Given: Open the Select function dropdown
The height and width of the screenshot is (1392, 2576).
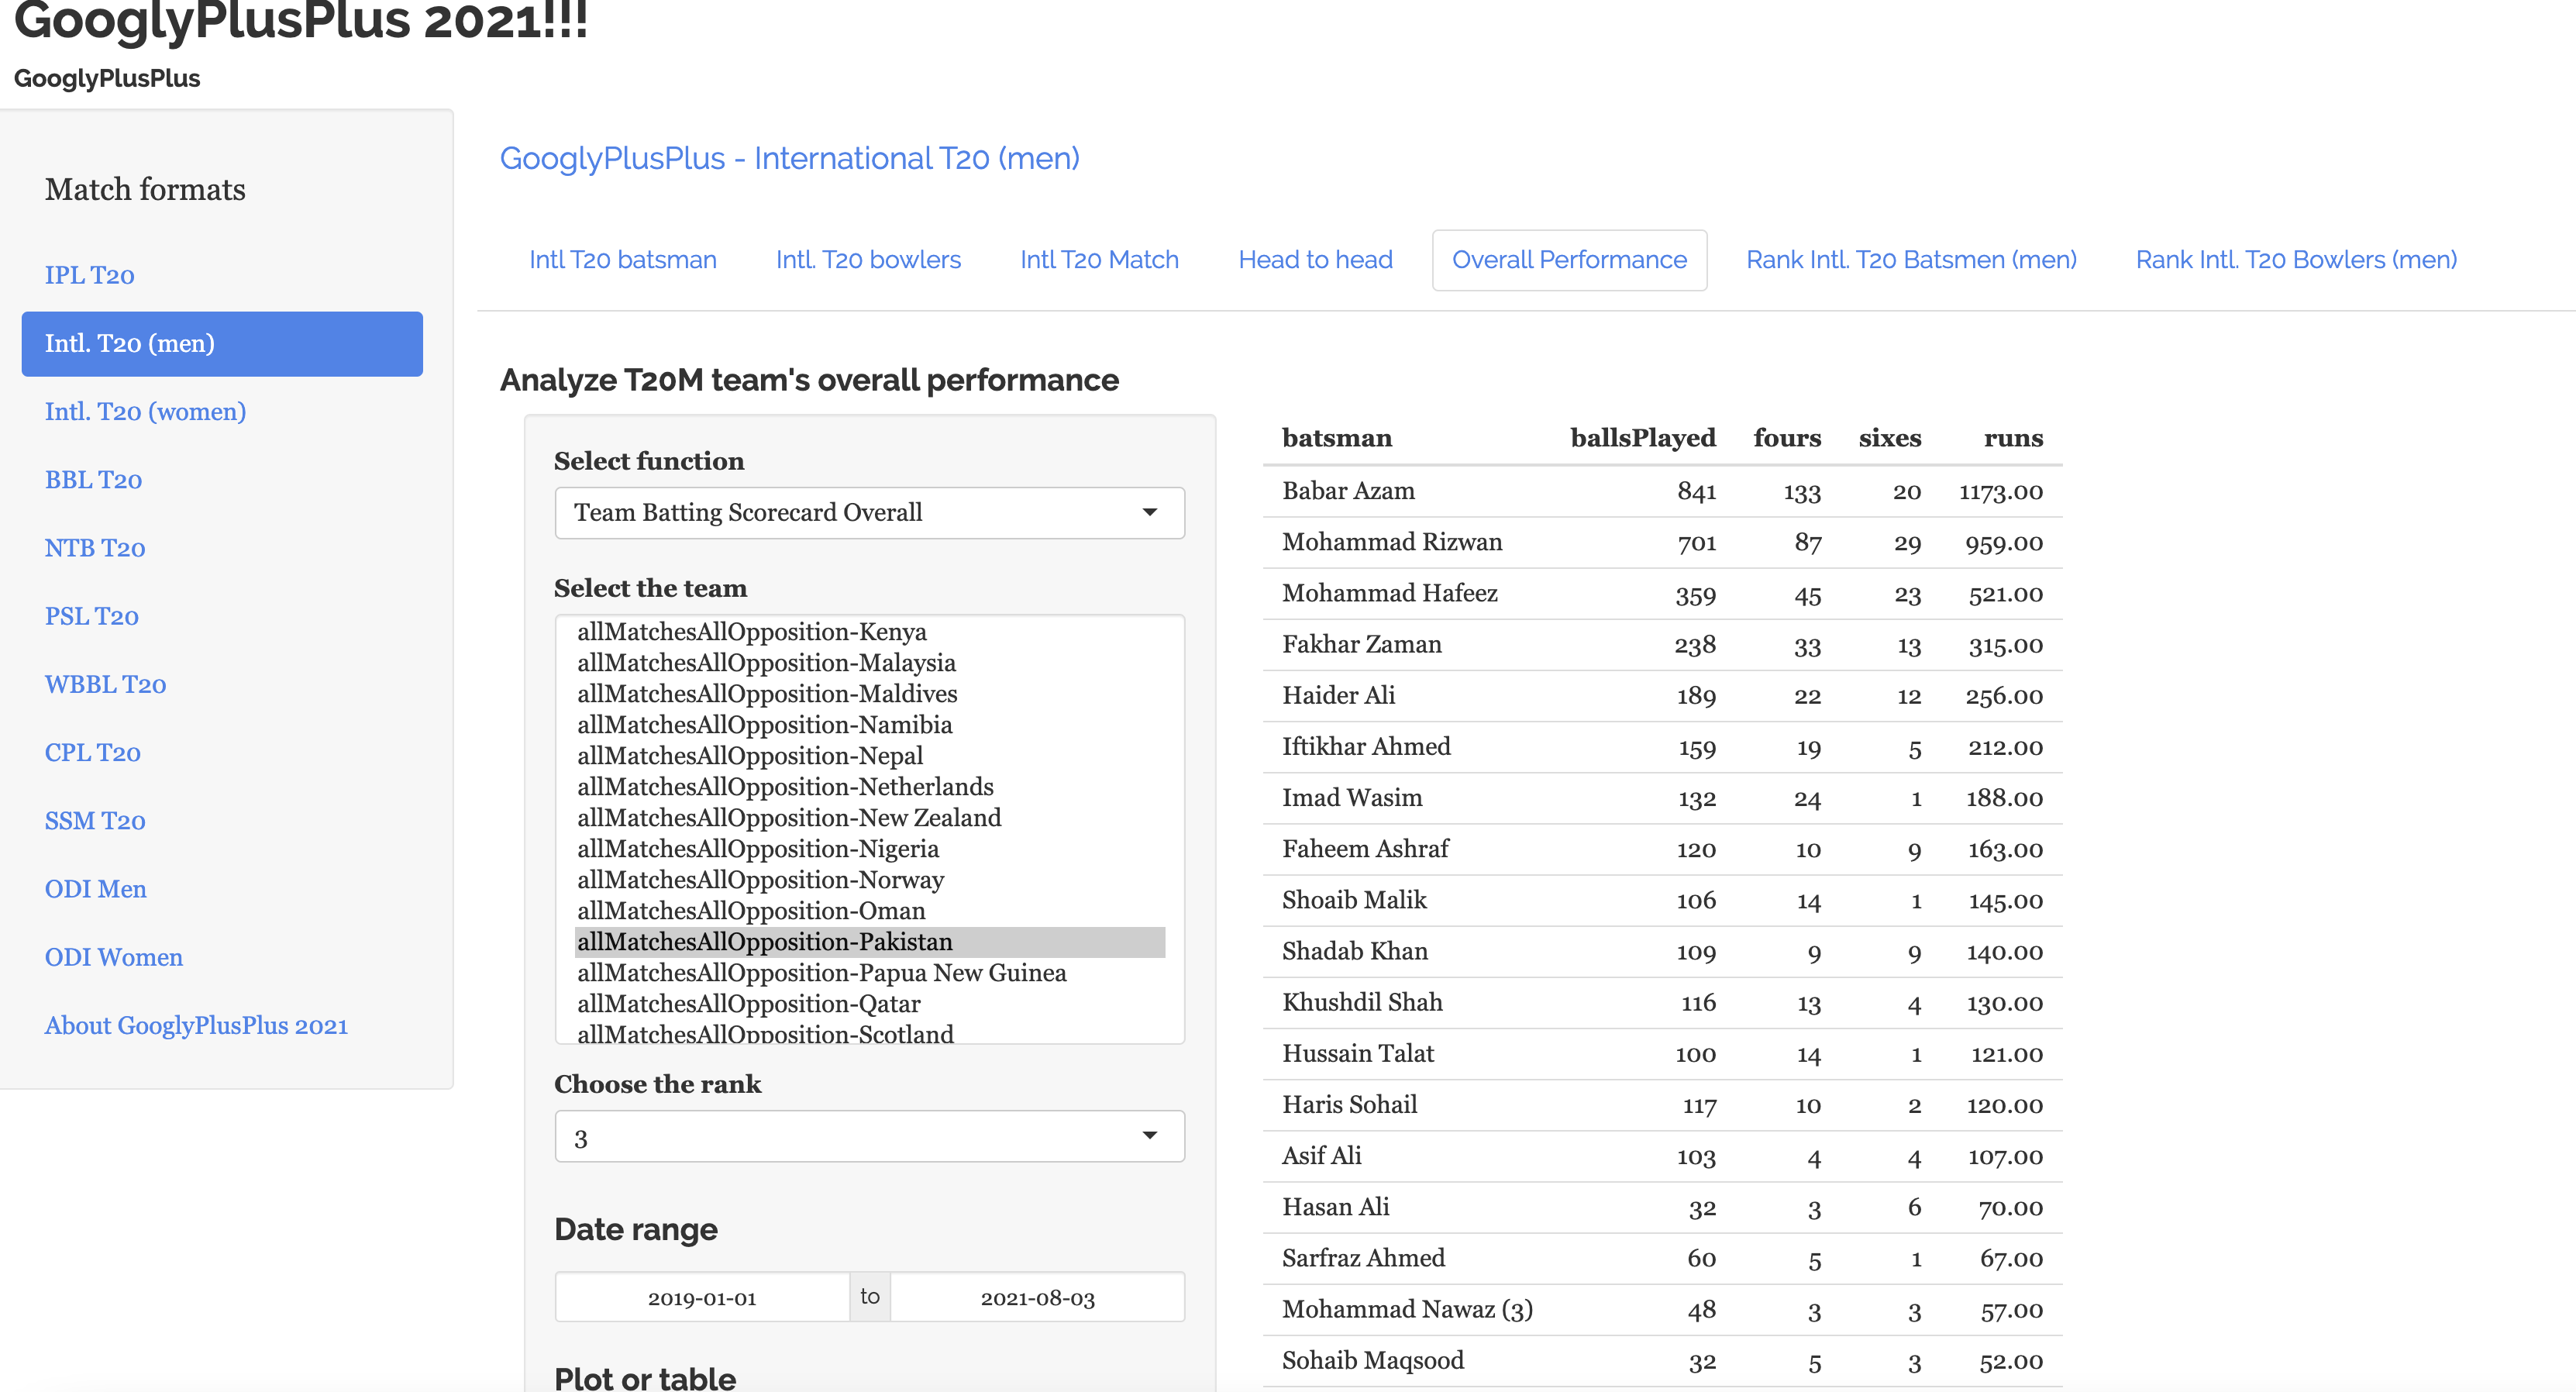Looking at the screenshot, I should (868, 513).
